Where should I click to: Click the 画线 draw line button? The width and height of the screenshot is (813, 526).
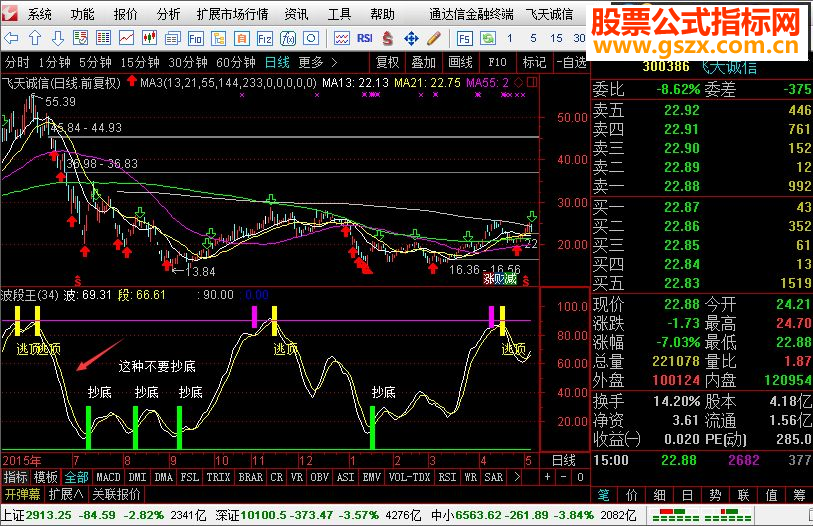click(460, 62)
